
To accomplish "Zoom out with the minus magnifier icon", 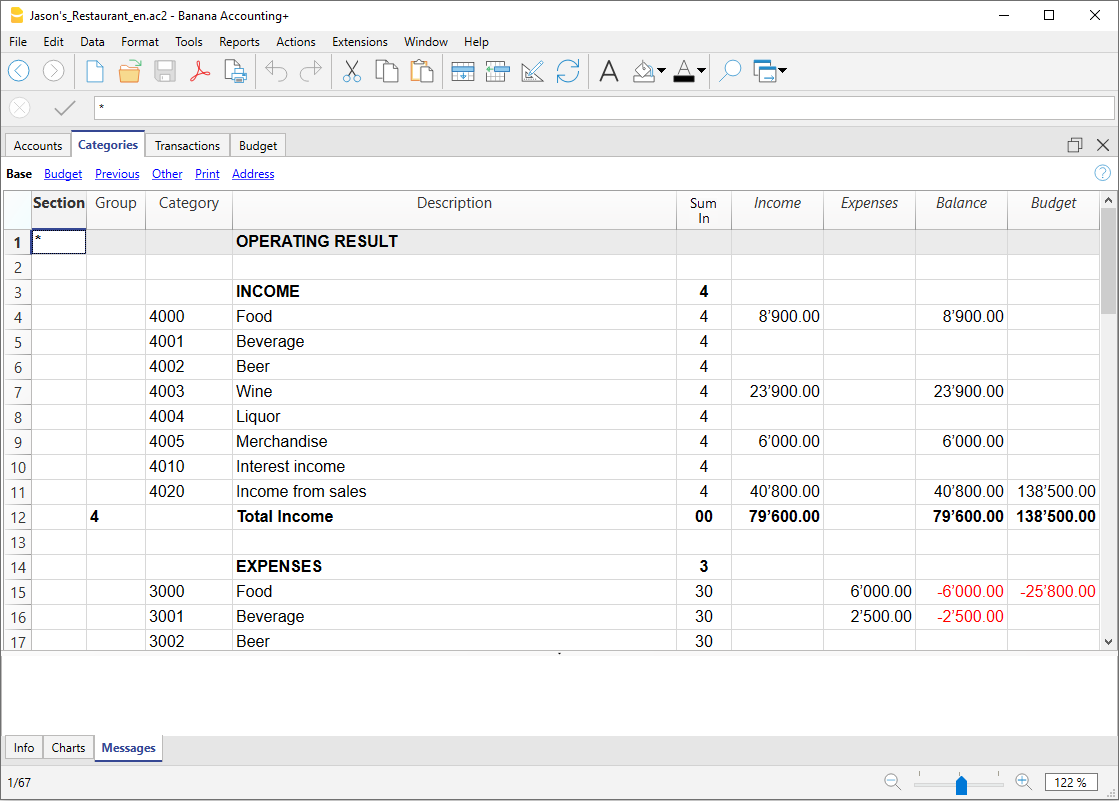I will [892, 782].
